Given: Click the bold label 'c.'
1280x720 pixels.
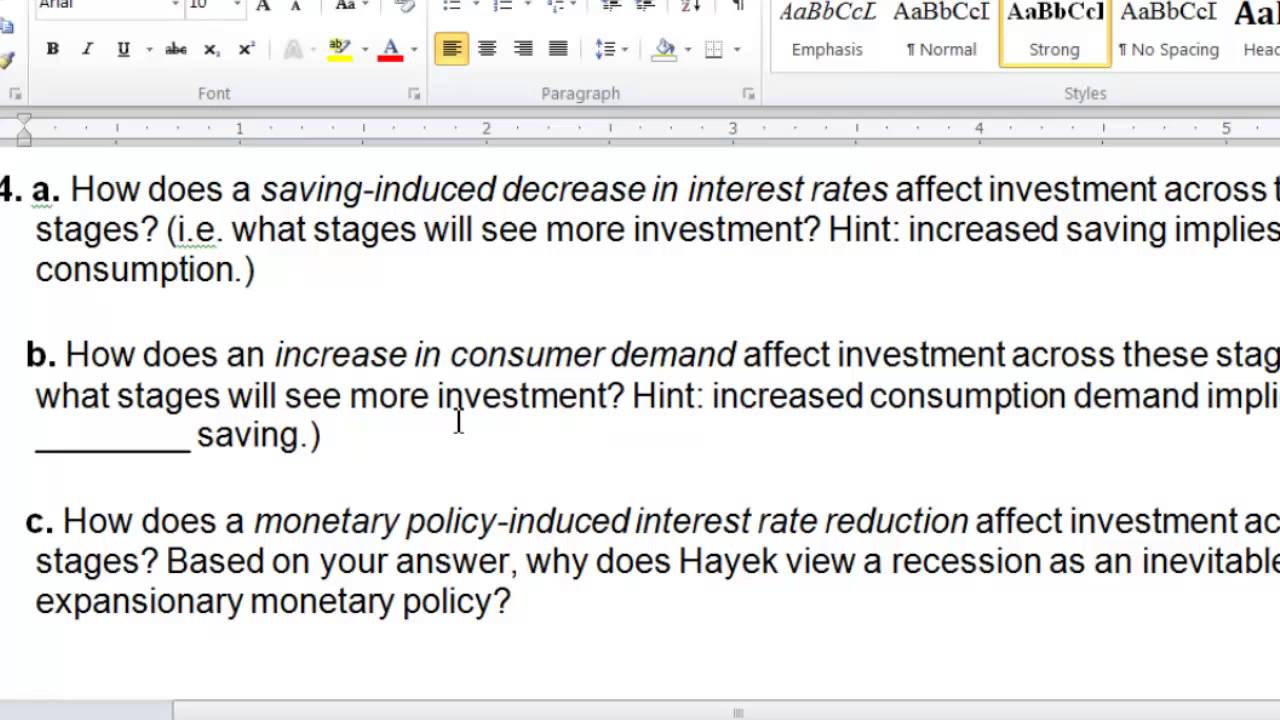Looking at the screenshot, I should pos(39,521).
